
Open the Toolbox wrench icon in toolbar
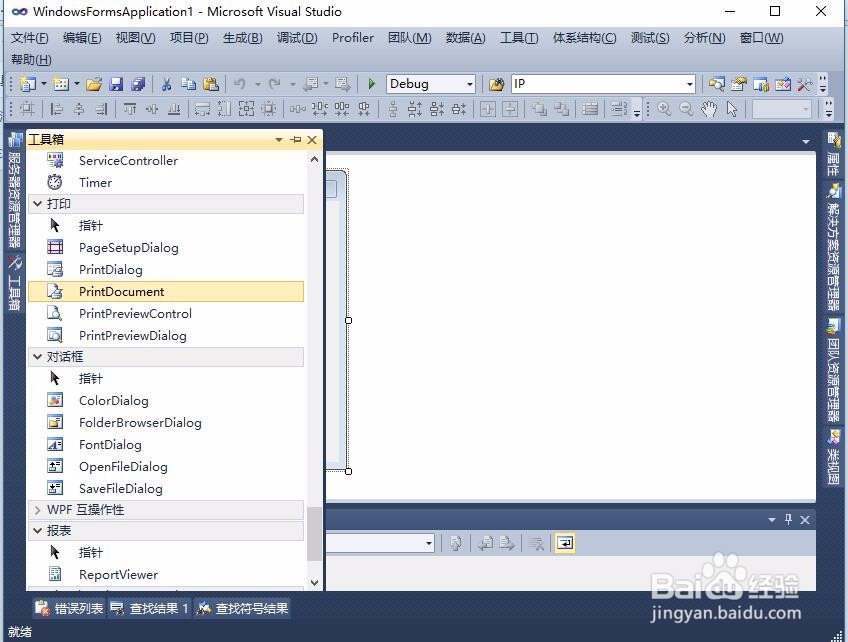pos(805,84)
